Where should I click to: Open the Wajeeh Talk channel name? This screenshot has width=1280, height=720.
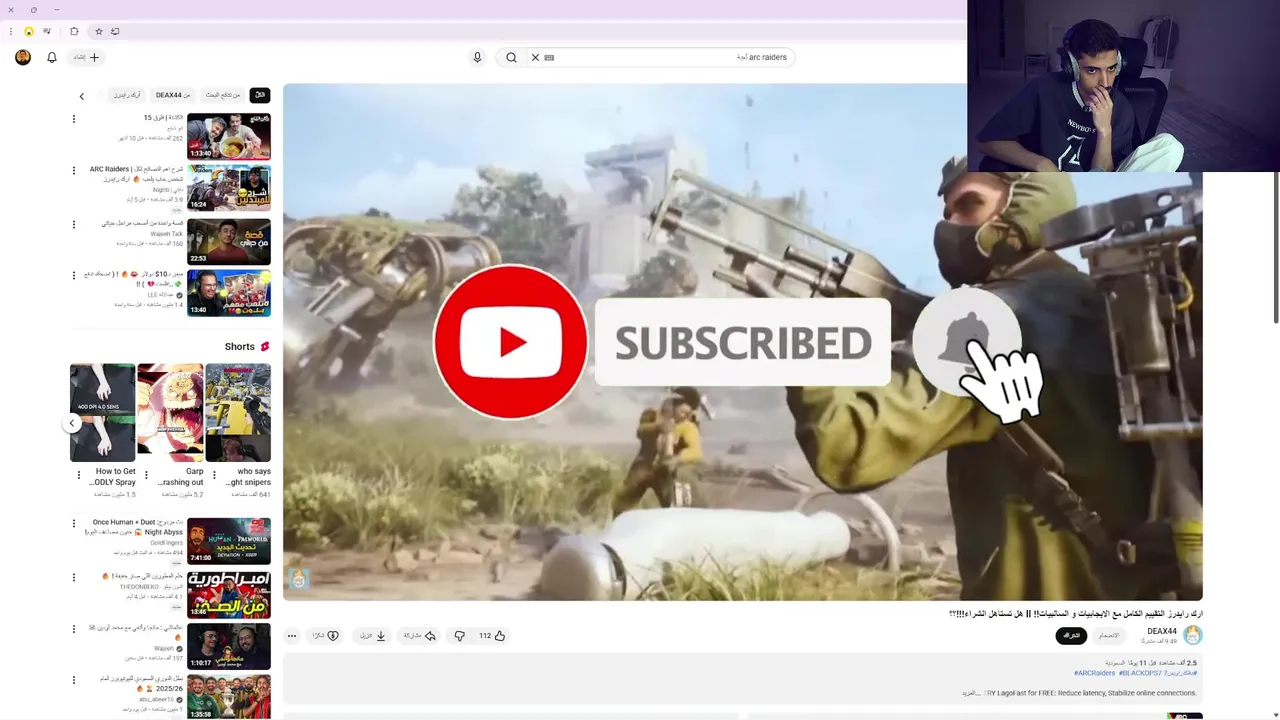[167, 234]
